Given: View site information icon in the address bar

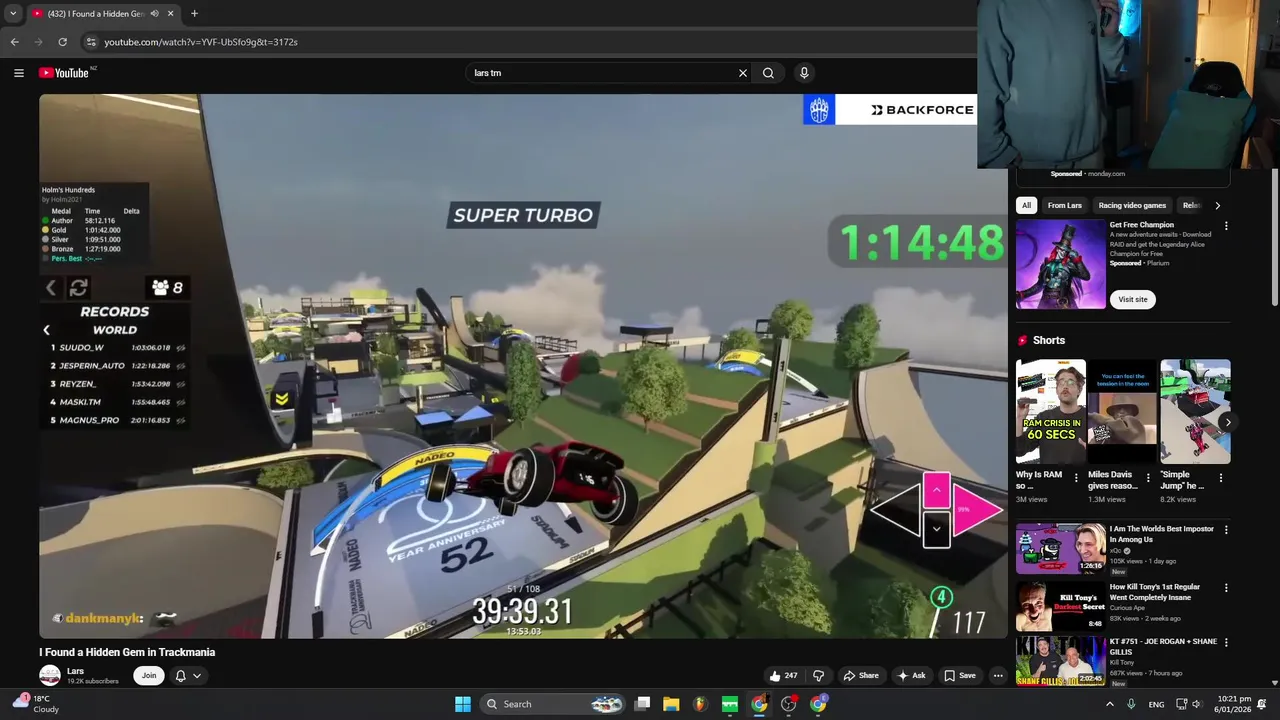Looking at the screenshot, I should [x=91, y=42].
